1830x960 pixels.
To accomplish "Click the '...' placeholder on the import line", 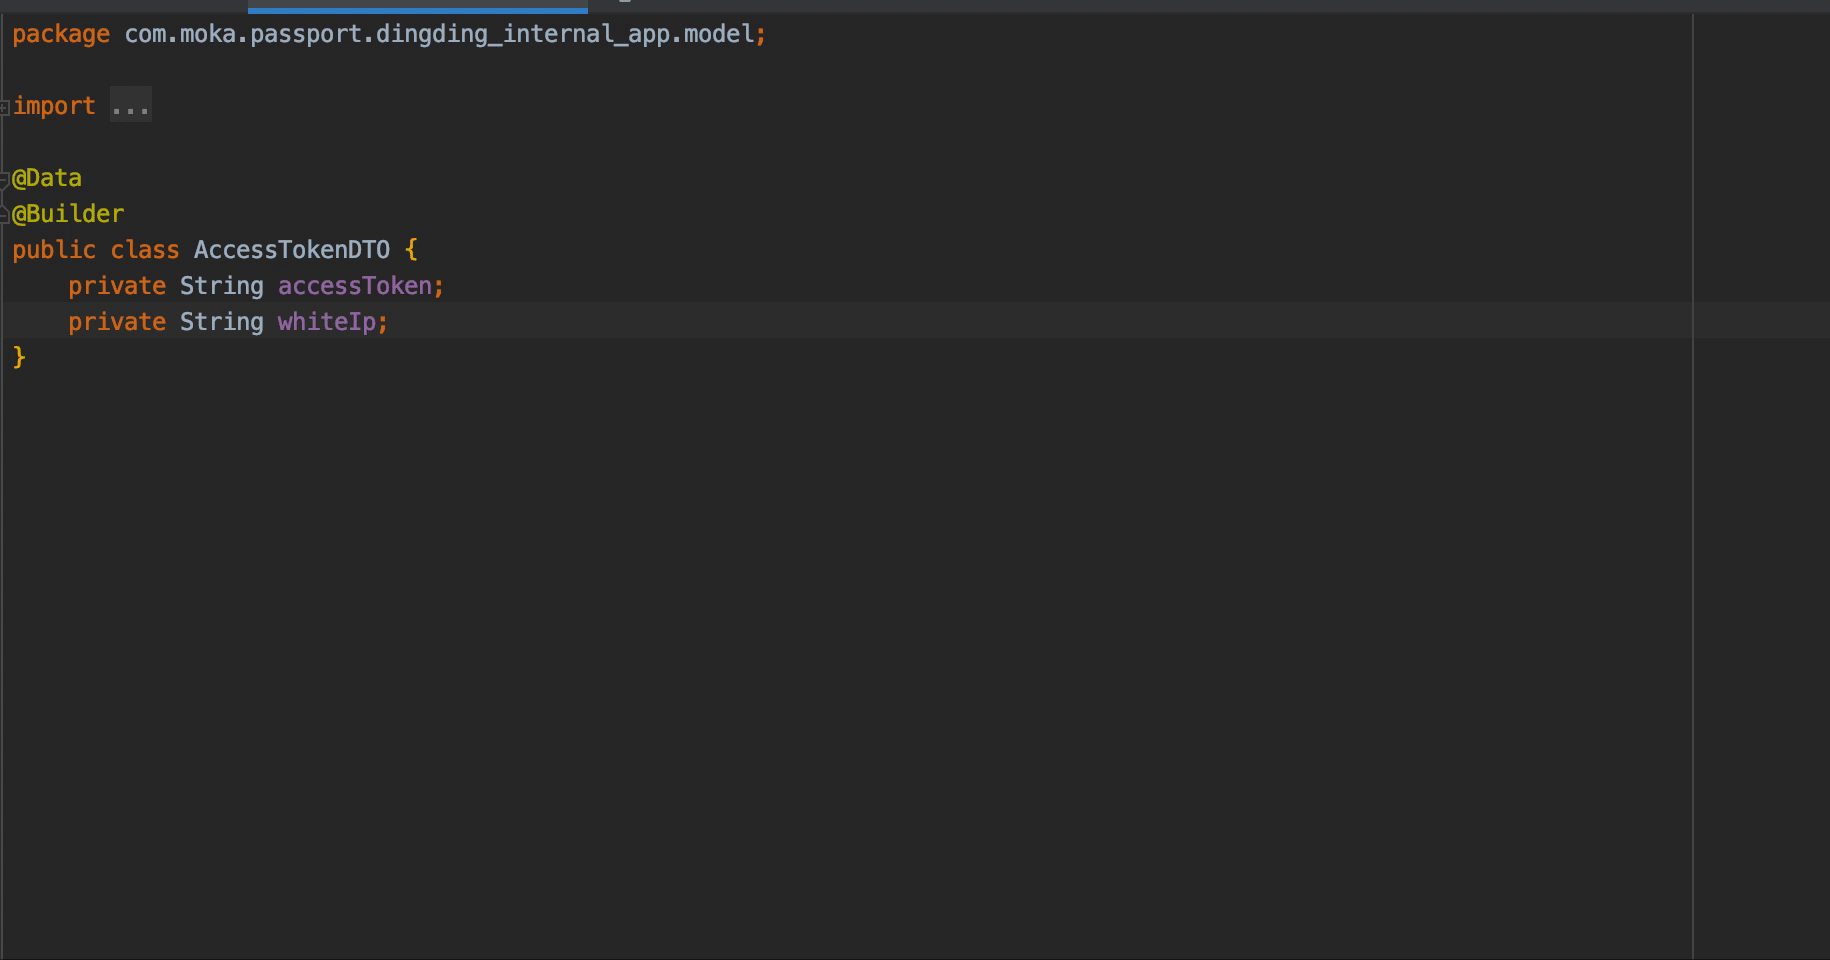I will tap(130, 104).
